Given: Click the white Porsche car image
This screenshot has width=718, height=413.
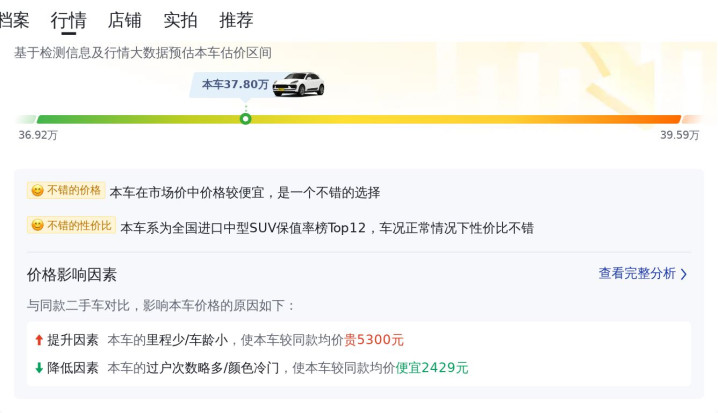Looking at the screenshot, I should pyautogui.click(x=299, y=84).
